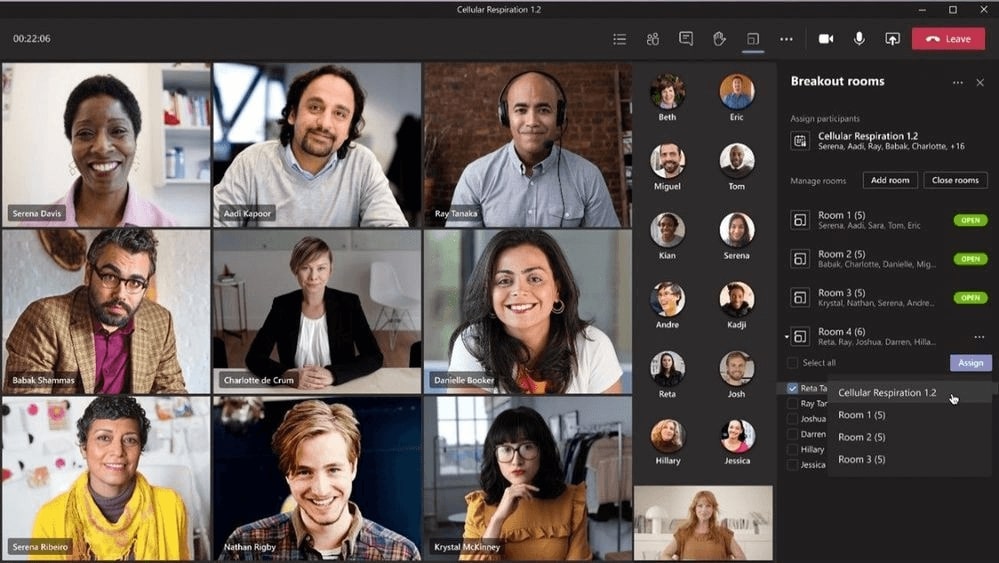Image resolution: width=999 pixels, height=563 pixels.
Task: Select Serena Ribeiro video tile
Action: (x=106, y=478)
